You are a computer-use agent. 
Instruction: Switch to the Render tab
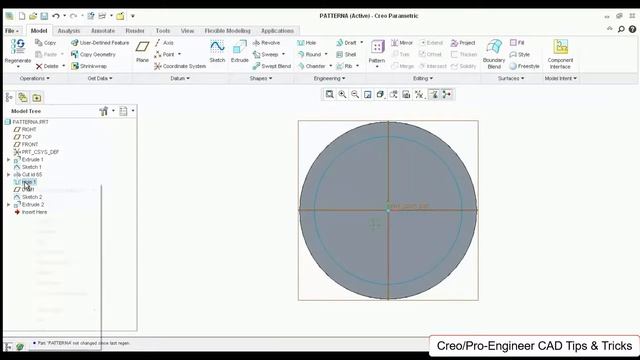pyautogui.click(x=135, y=31)
